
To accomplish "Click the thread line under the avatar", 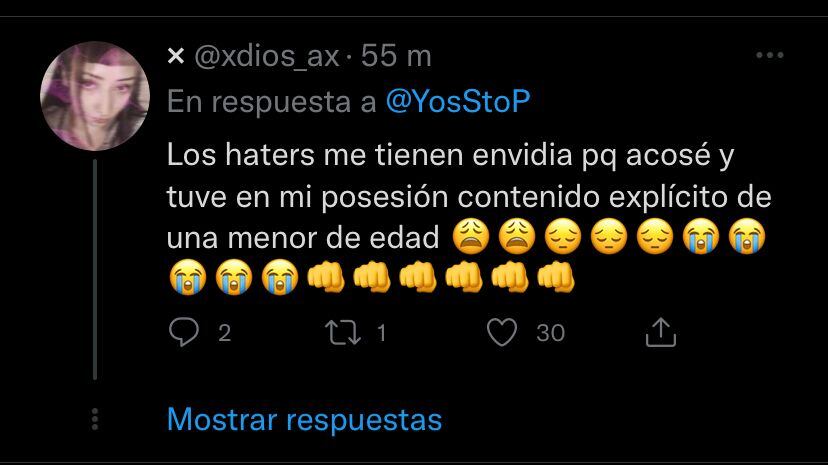I will 95,269.
